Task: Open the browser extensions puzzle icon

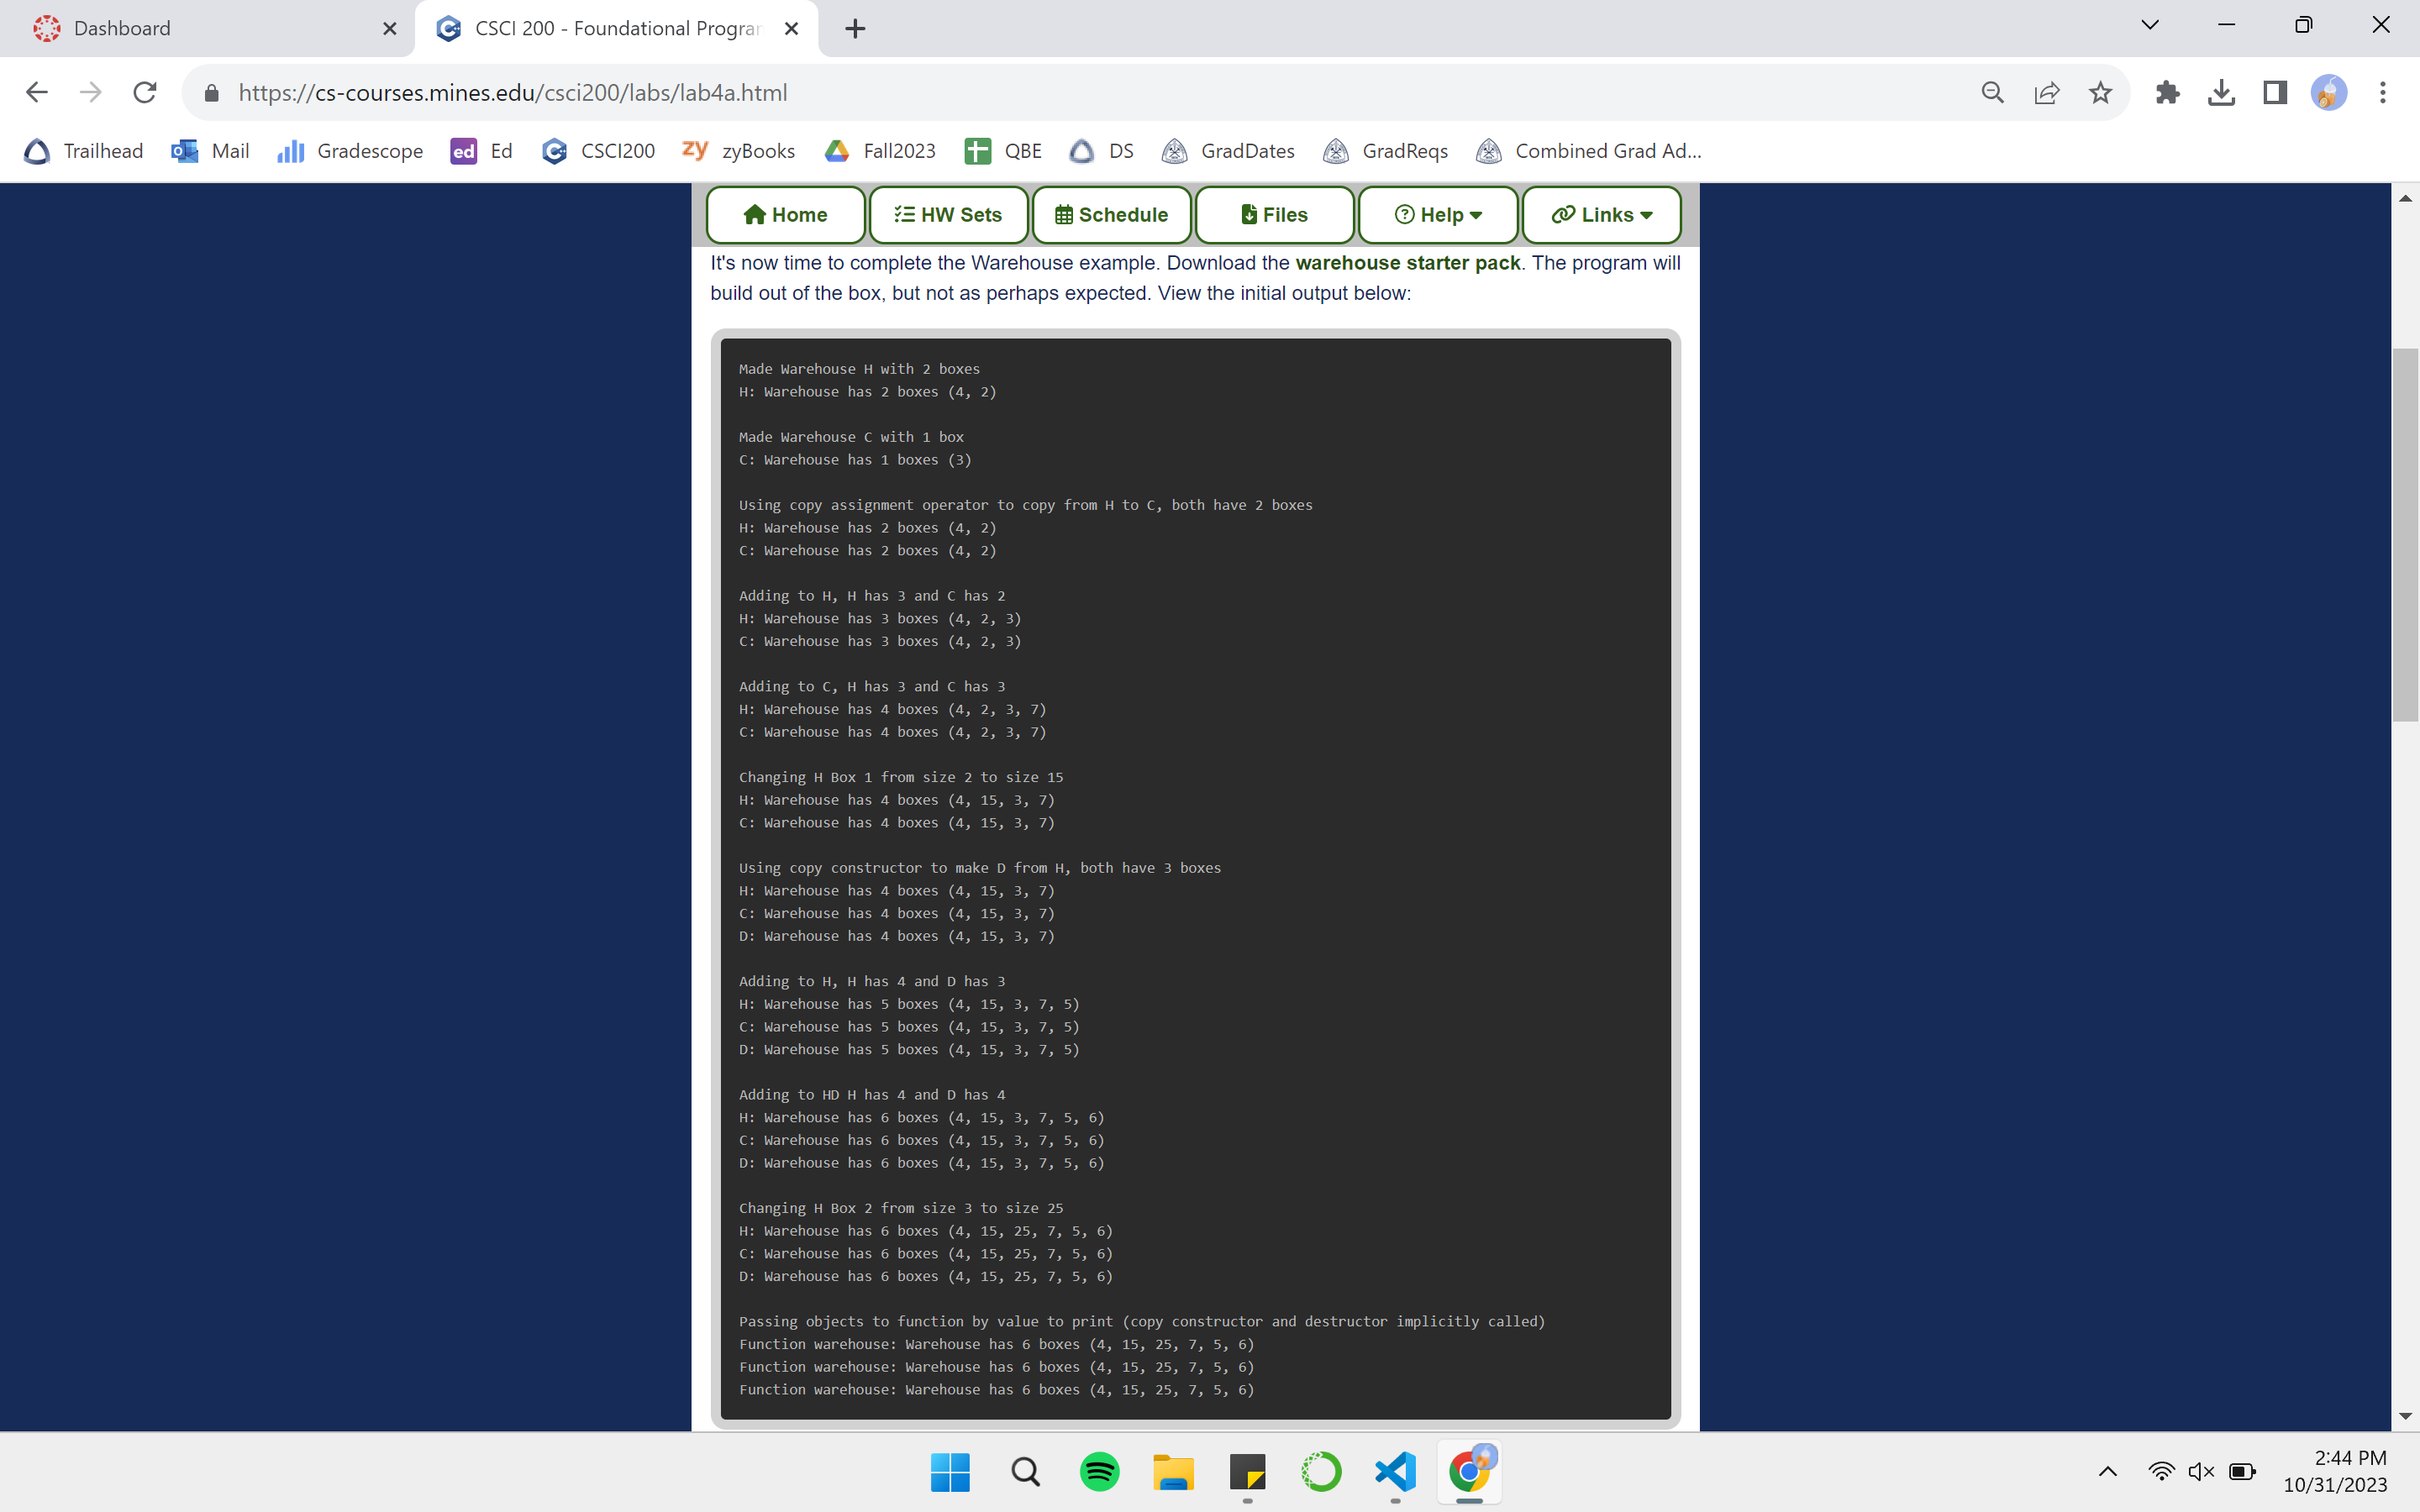Action: [2167, 92]
